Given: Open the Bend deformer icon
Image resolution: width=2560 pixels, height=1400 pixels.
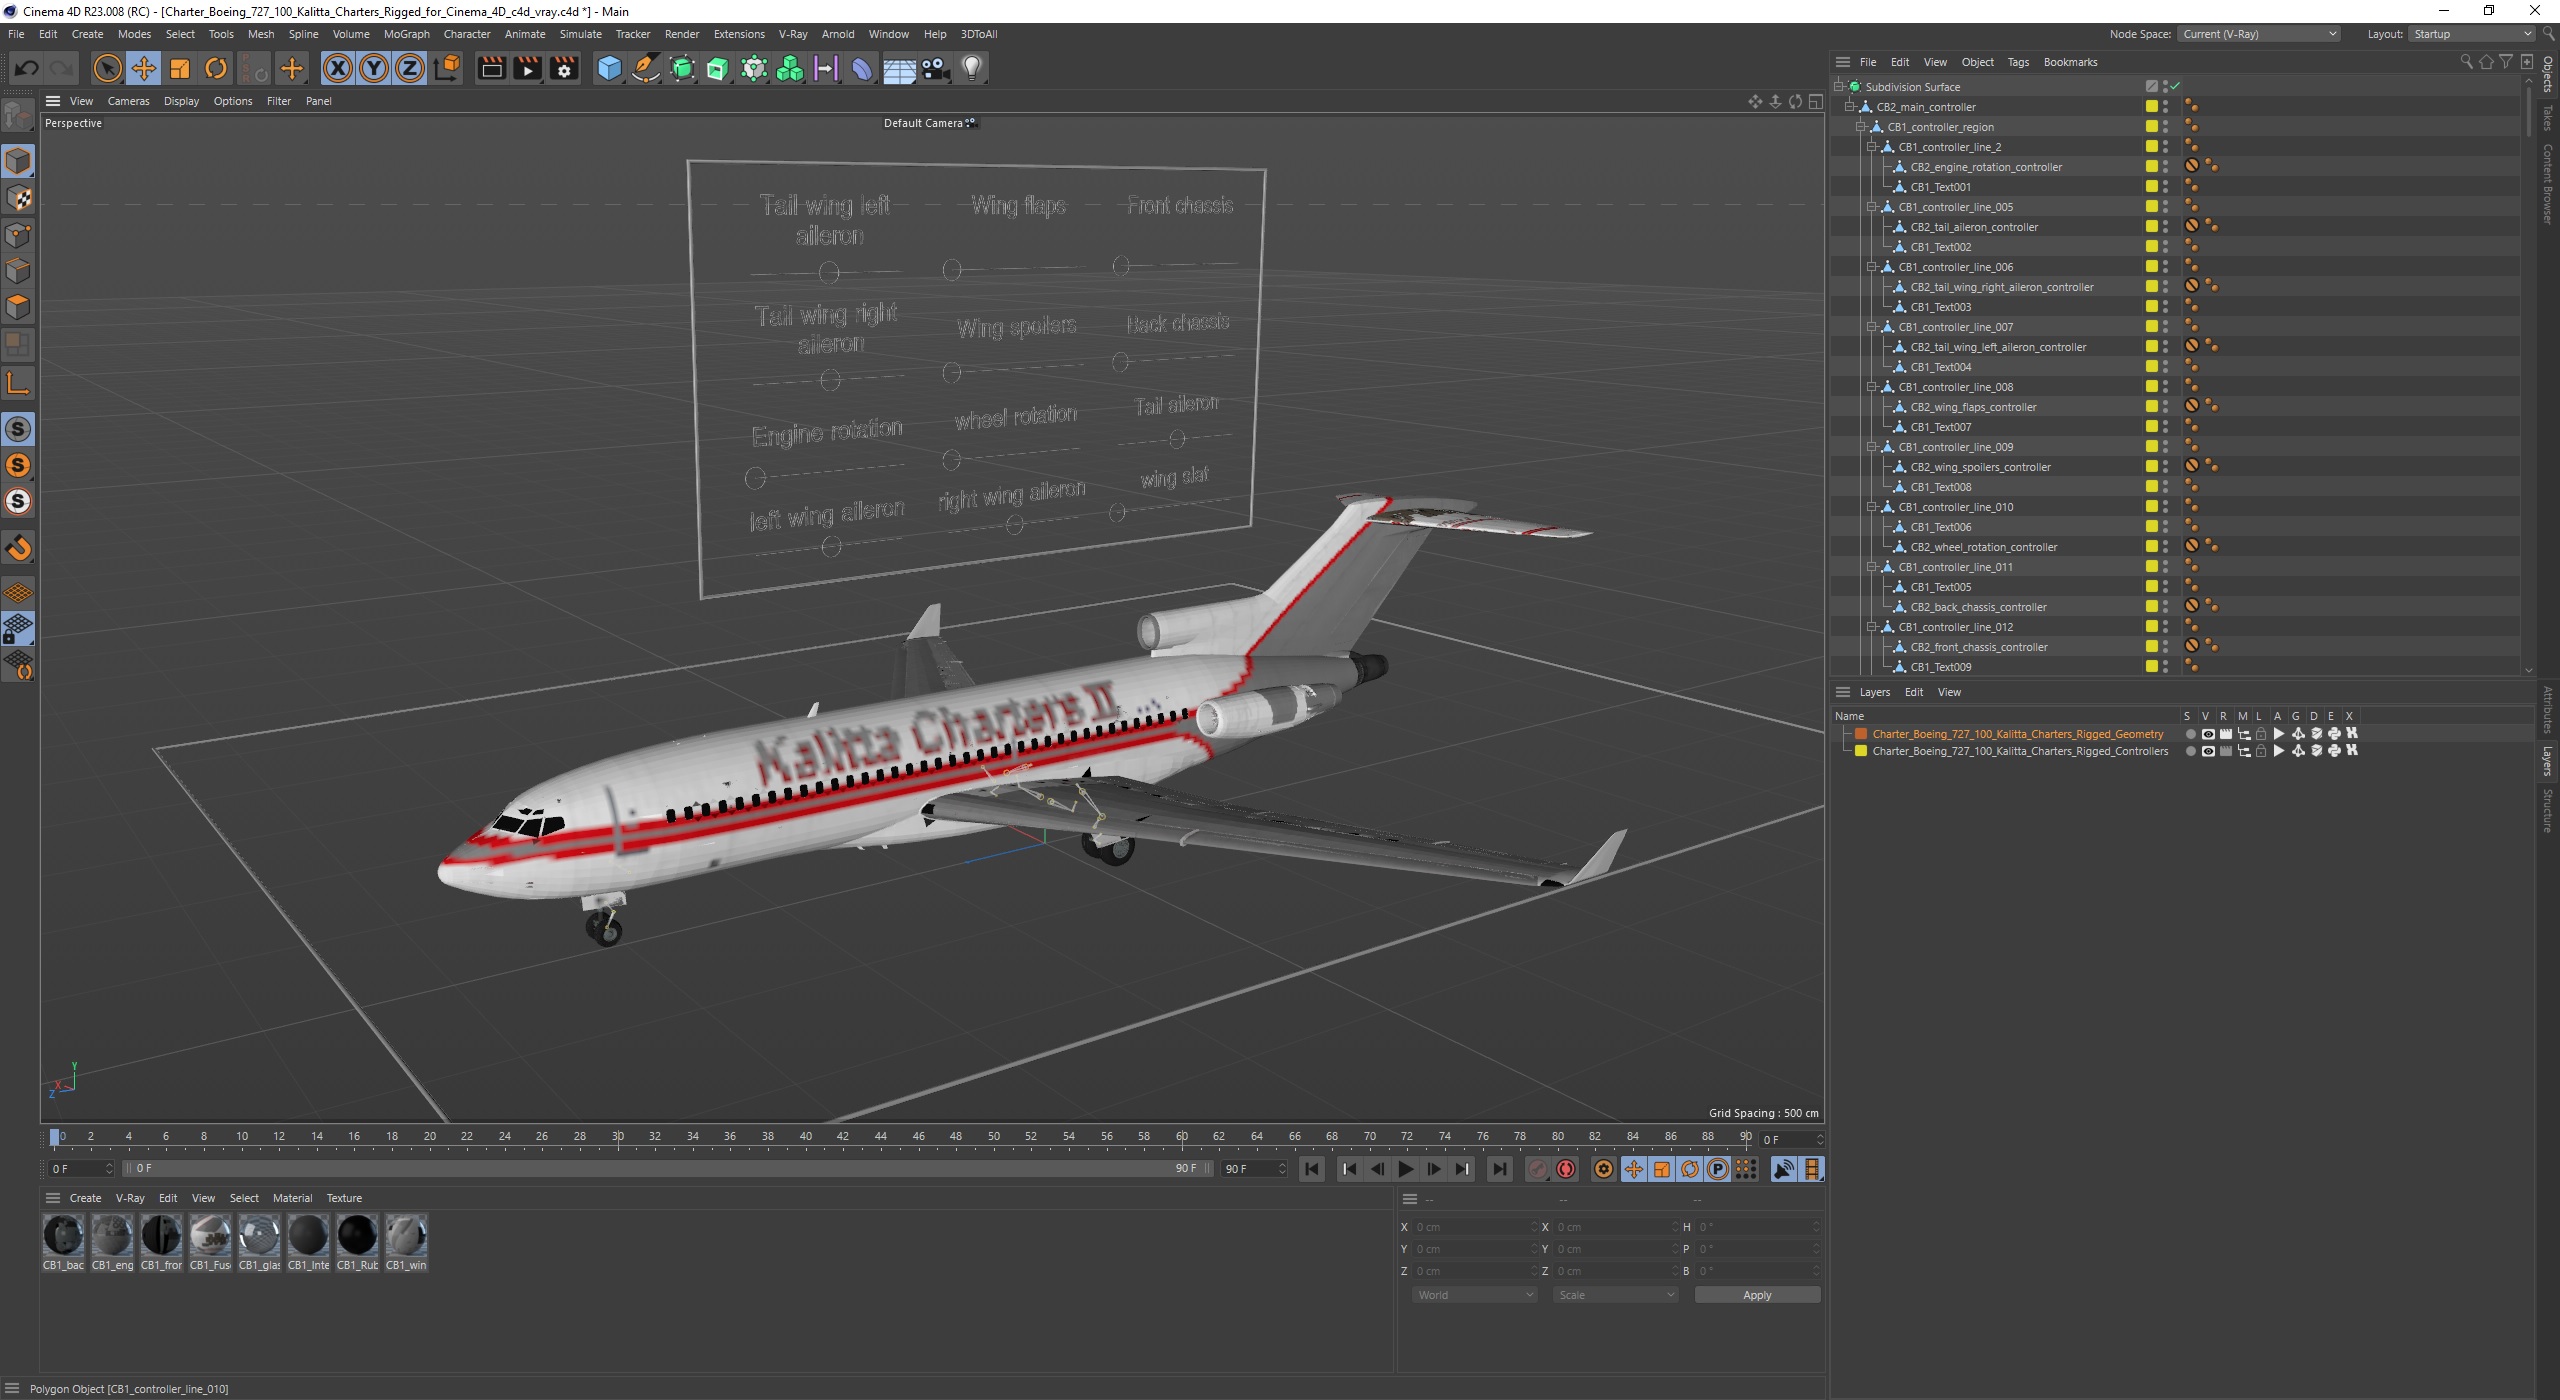Looking at the screenshot, I should click(x=862, y=68).
